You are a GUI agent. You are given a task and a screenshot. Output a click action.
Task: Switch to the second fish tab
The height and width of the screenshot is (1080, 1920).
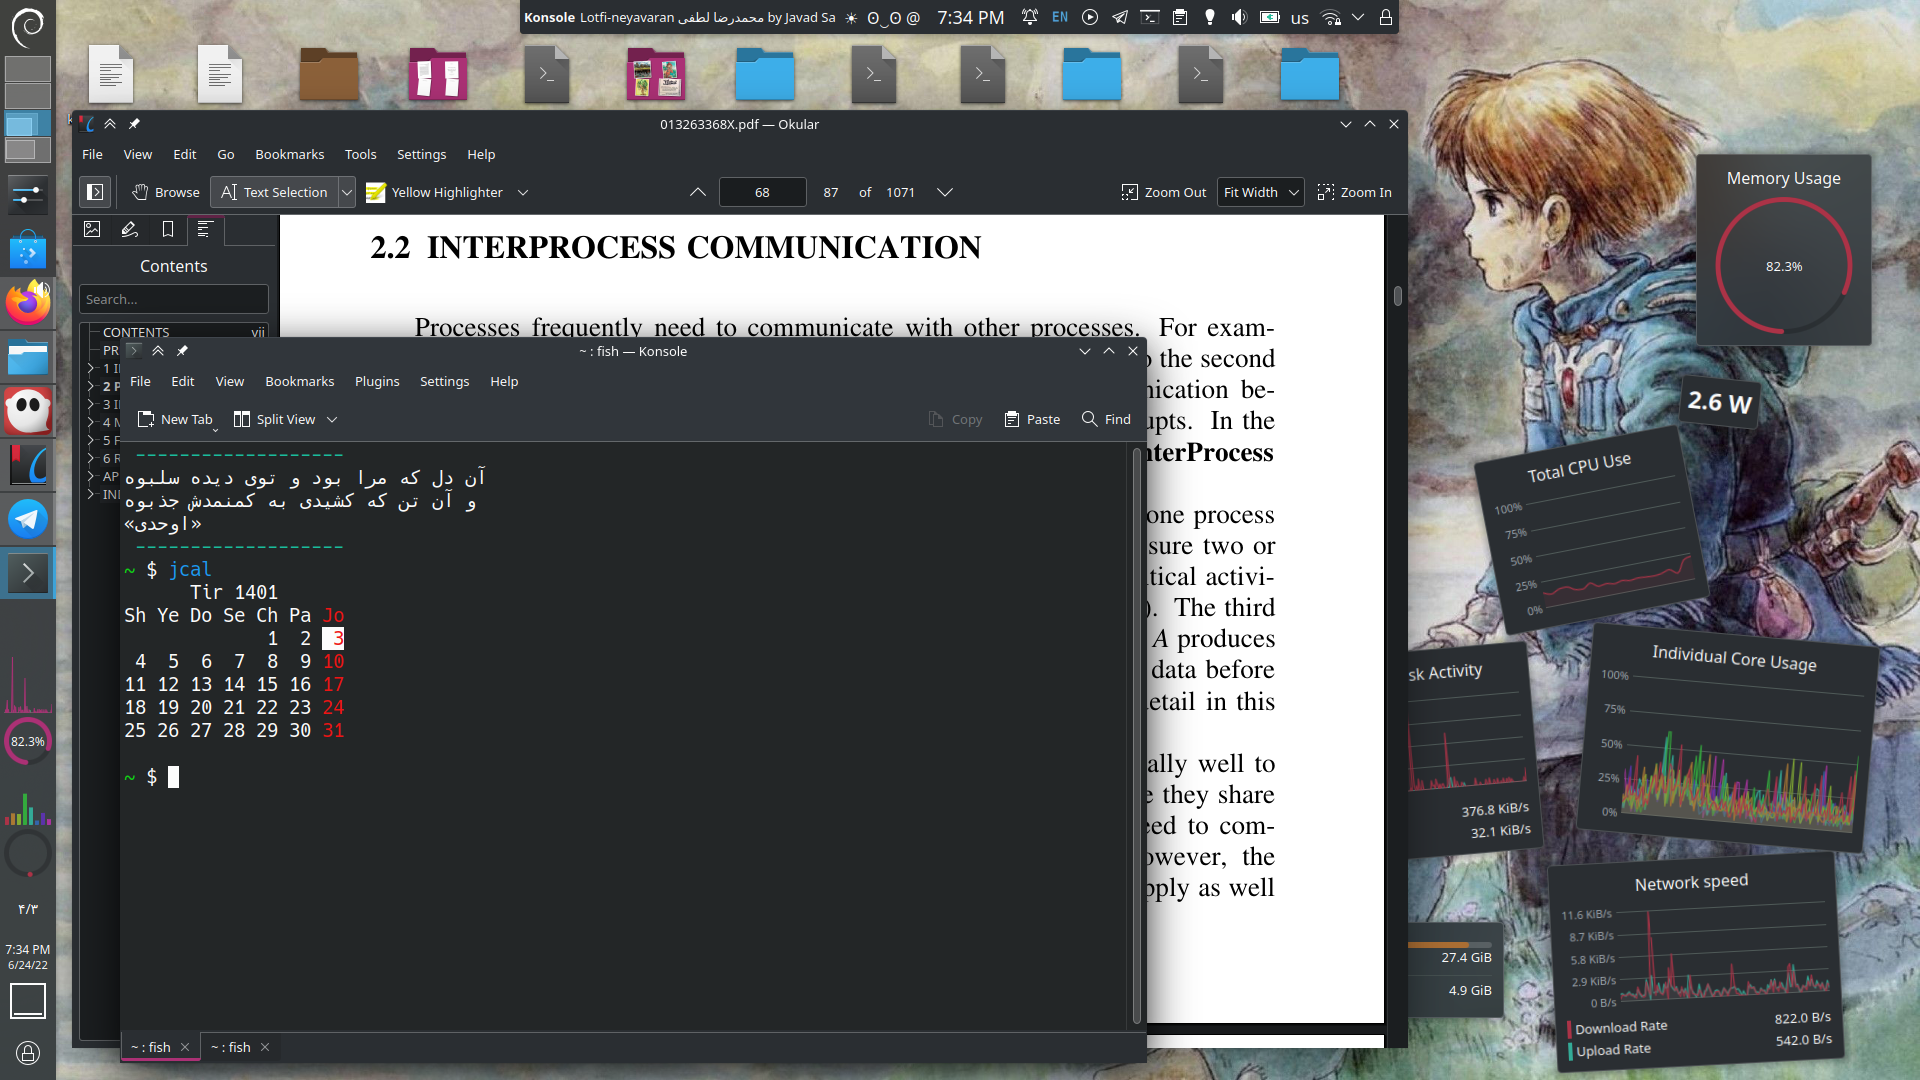[x=230, y=1047]
